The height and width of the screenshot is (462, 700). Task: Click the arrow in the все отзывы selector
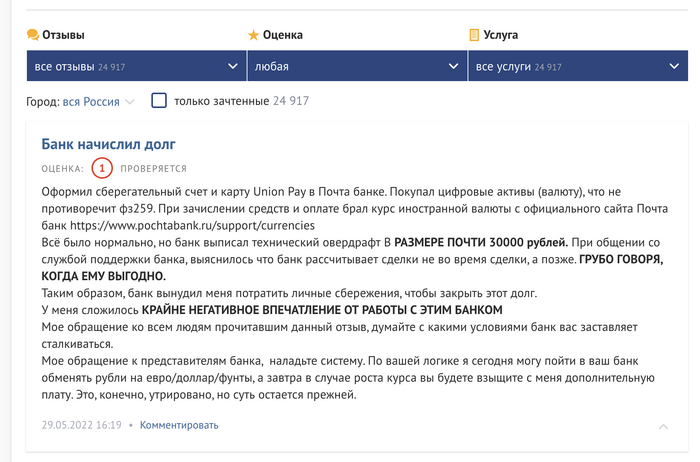(232, 67)
